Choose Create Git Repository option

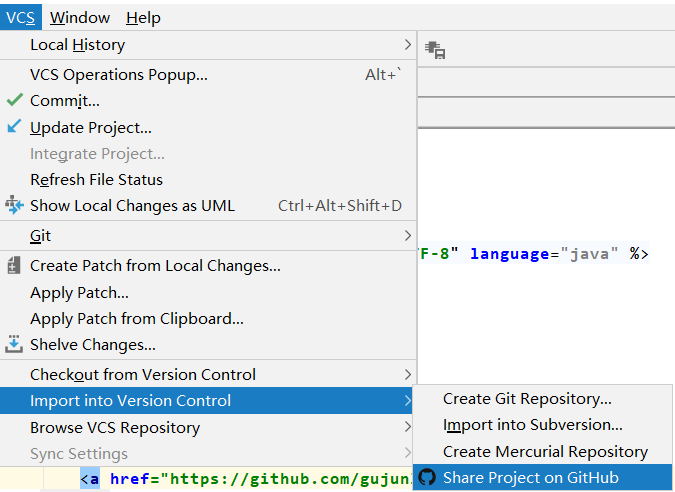pos(527,398)
